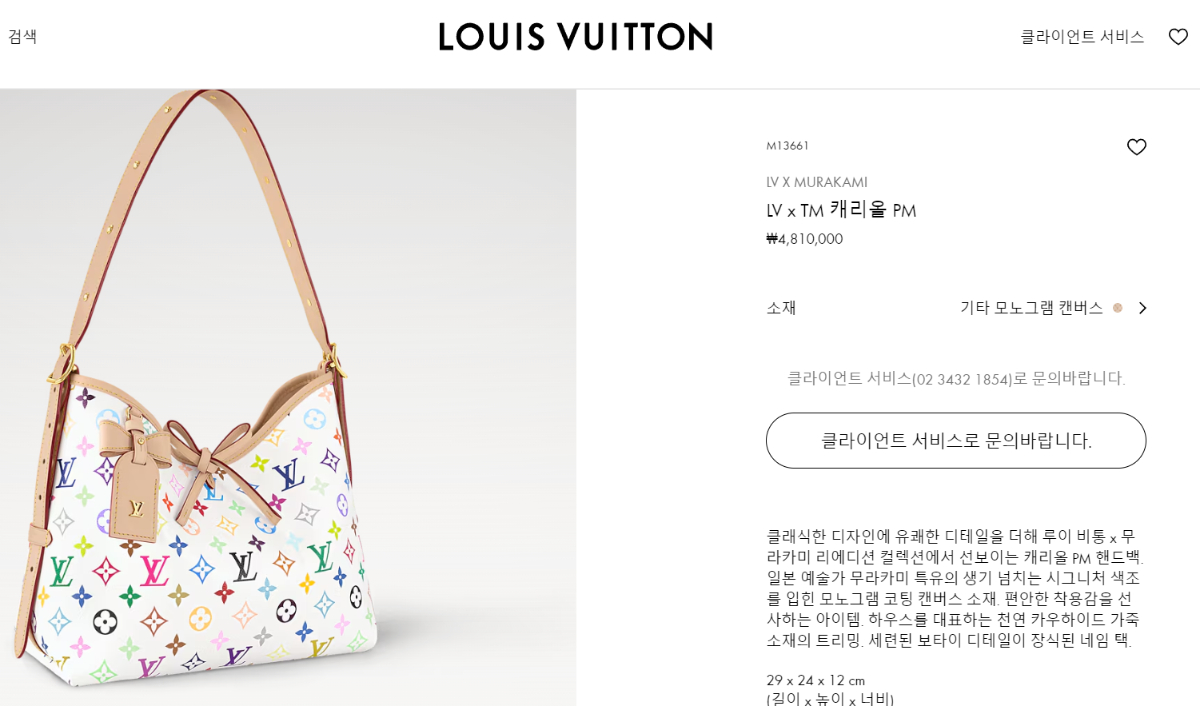The height and width of the screenshot is (706, 1200).
Task: Click the 클라이언트 서비스로 문의바랍니다 button
Action: pos(956,441)
